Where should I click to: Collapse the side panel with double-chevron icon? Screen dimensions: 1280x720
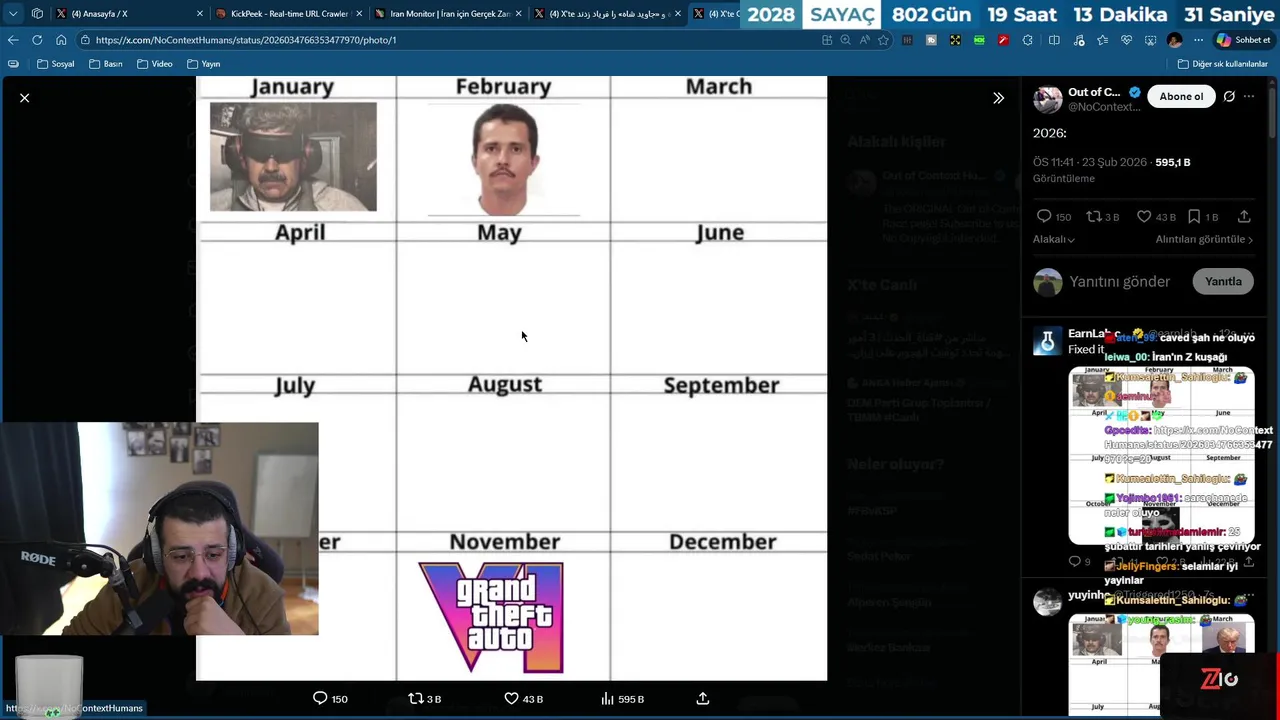(x=998, y=98)
